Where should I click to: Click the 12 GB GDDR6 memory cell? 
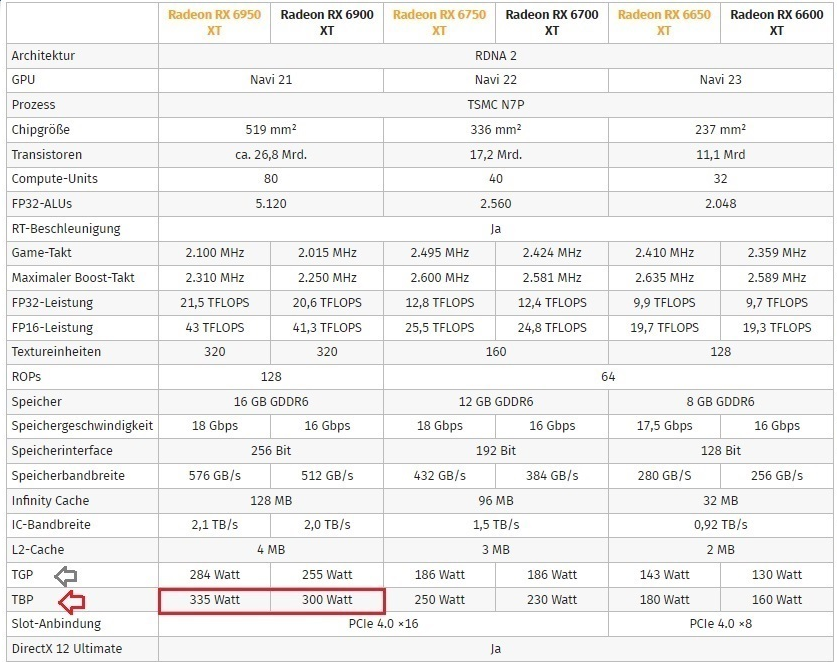click(496, 401)
